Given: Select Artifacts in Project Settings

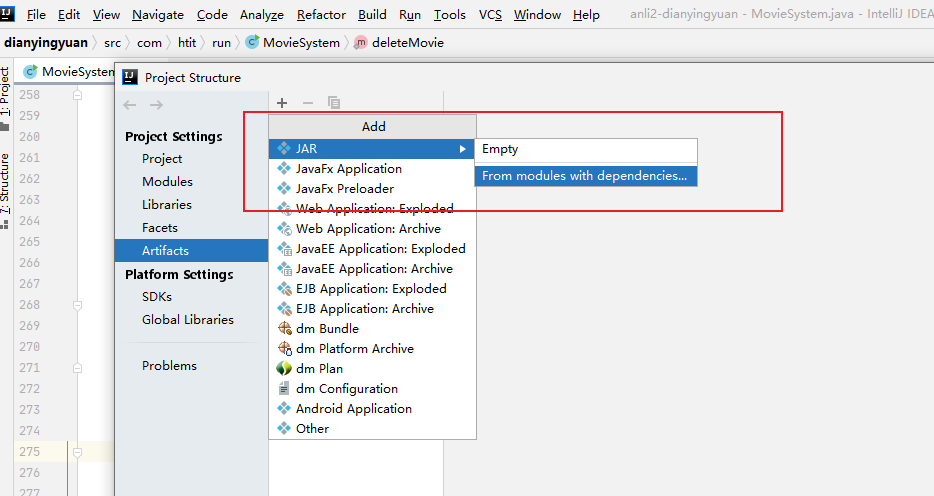Looking at the screenshot, I should point(191,251).
